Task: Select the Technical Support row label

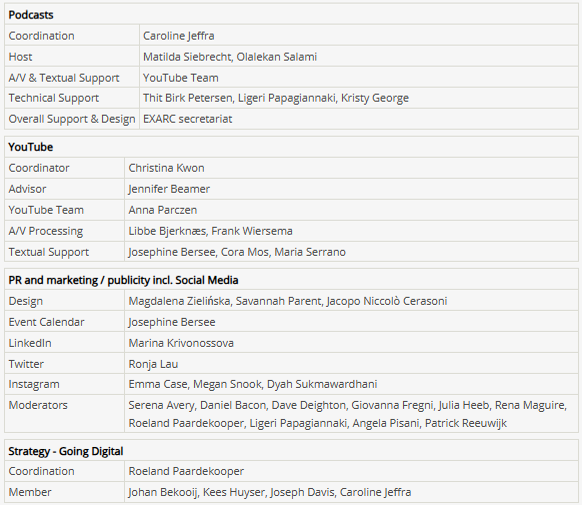Action: 53,98
